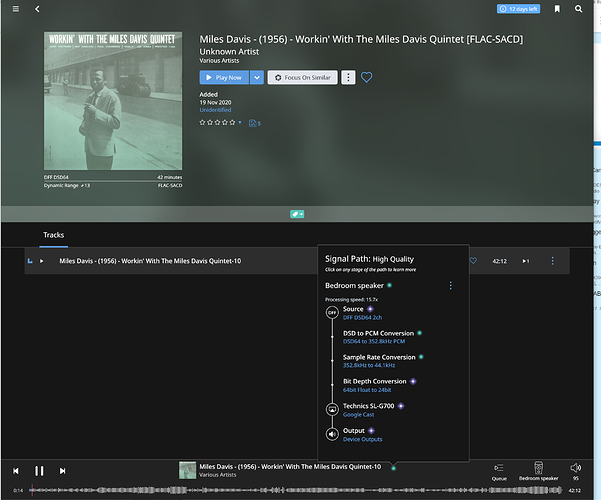The image size is (601, 500).
Task: Open Bedroom speaker zone picker
Action: [x=539, y=471]
